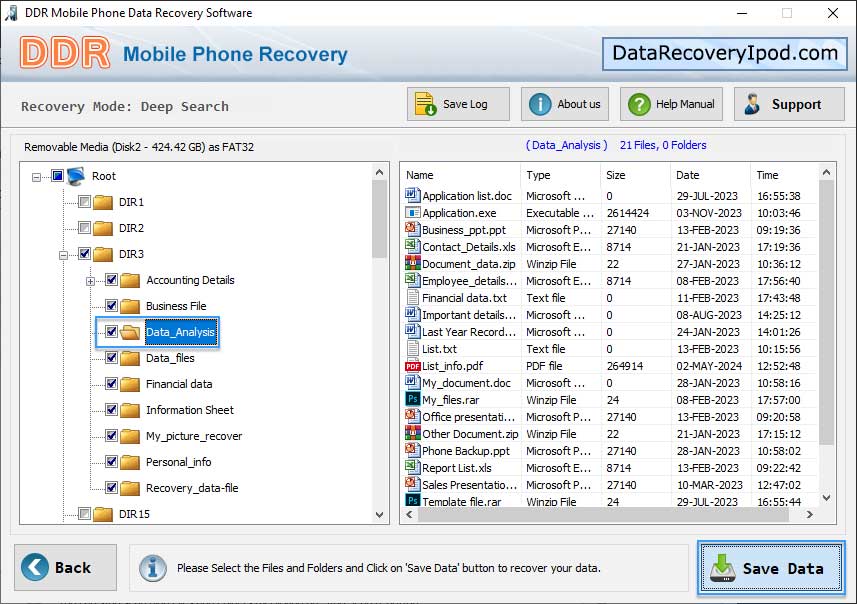The image size is (857, 604).
Task: Click the Help Manual question mark icon
Action: point(639,104)
